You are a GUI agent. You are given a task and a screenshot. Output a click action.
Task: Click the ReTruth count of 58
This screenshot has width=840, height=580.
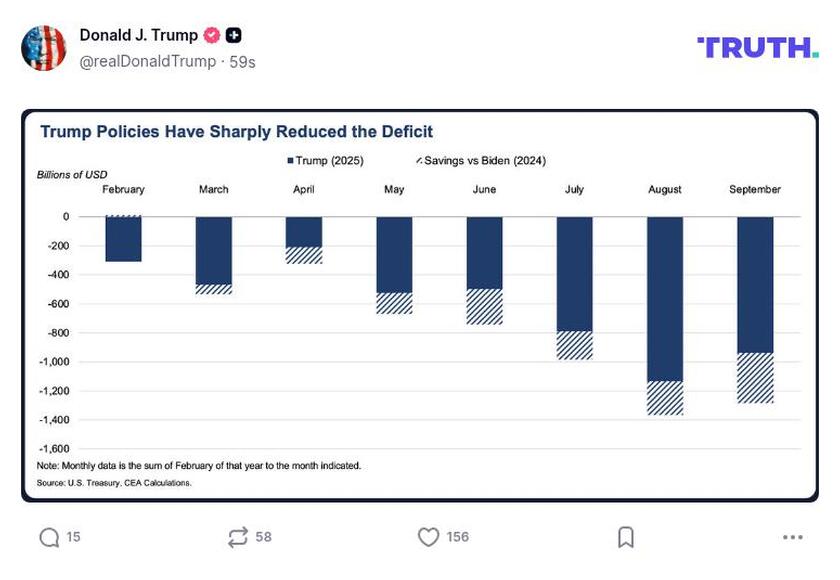[x=263, y=537]
